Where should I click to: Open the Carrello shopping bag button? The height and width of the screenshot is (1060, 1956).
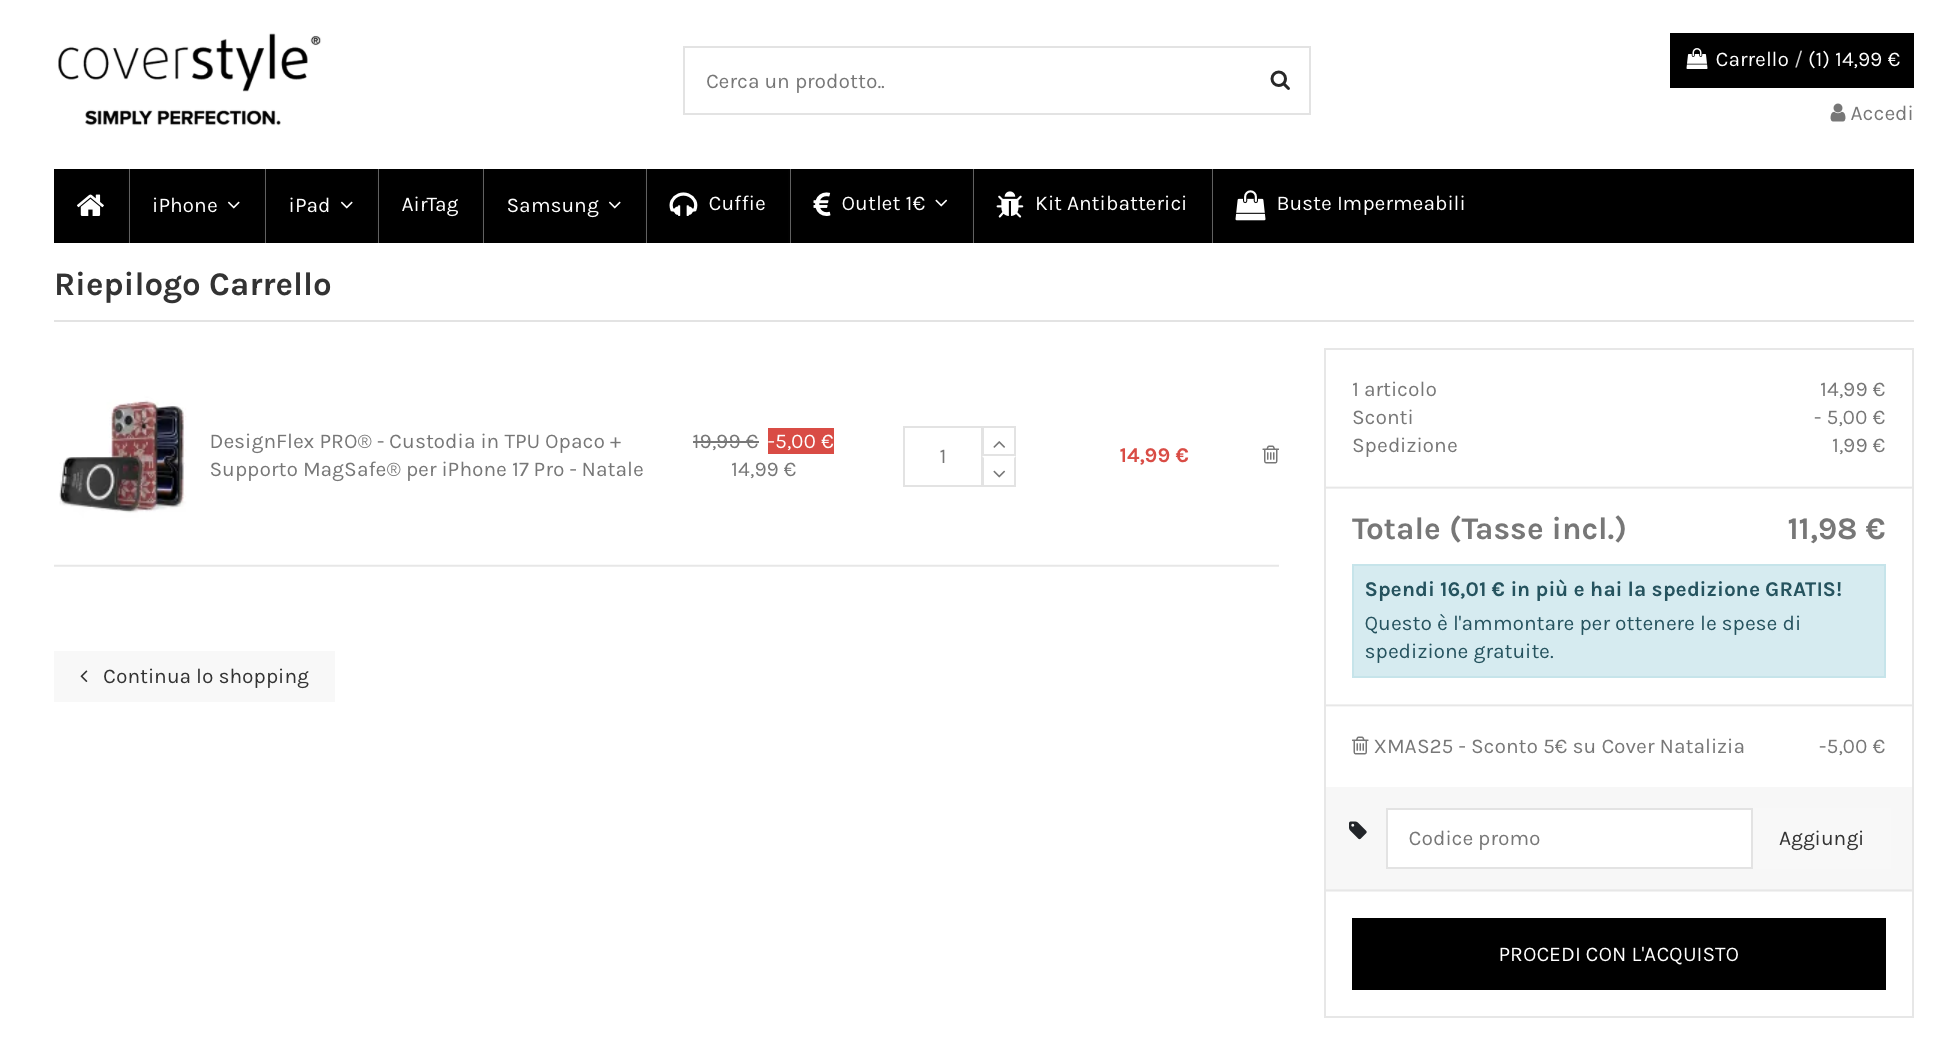click(x=1791, y=60)
